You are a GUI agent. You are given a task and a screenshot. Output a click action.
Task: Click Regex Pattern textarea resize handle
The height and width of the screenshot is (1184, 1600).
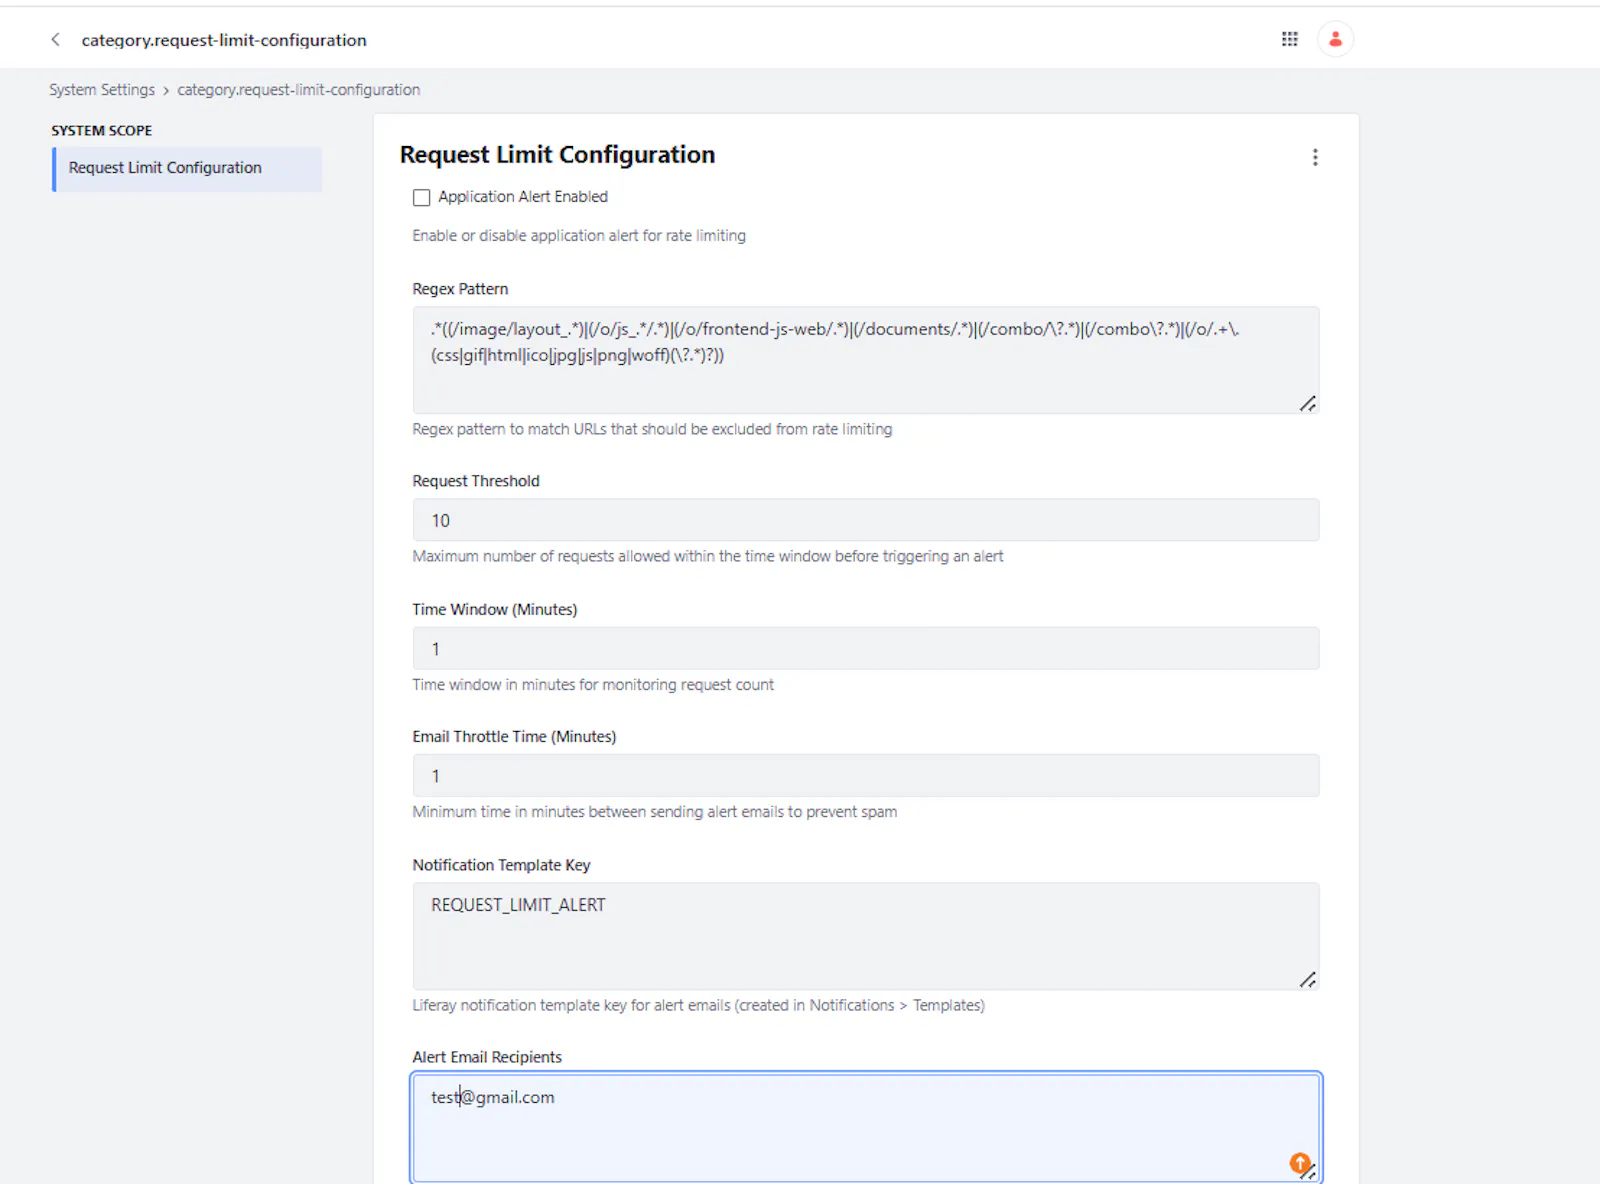[1307, 403]
